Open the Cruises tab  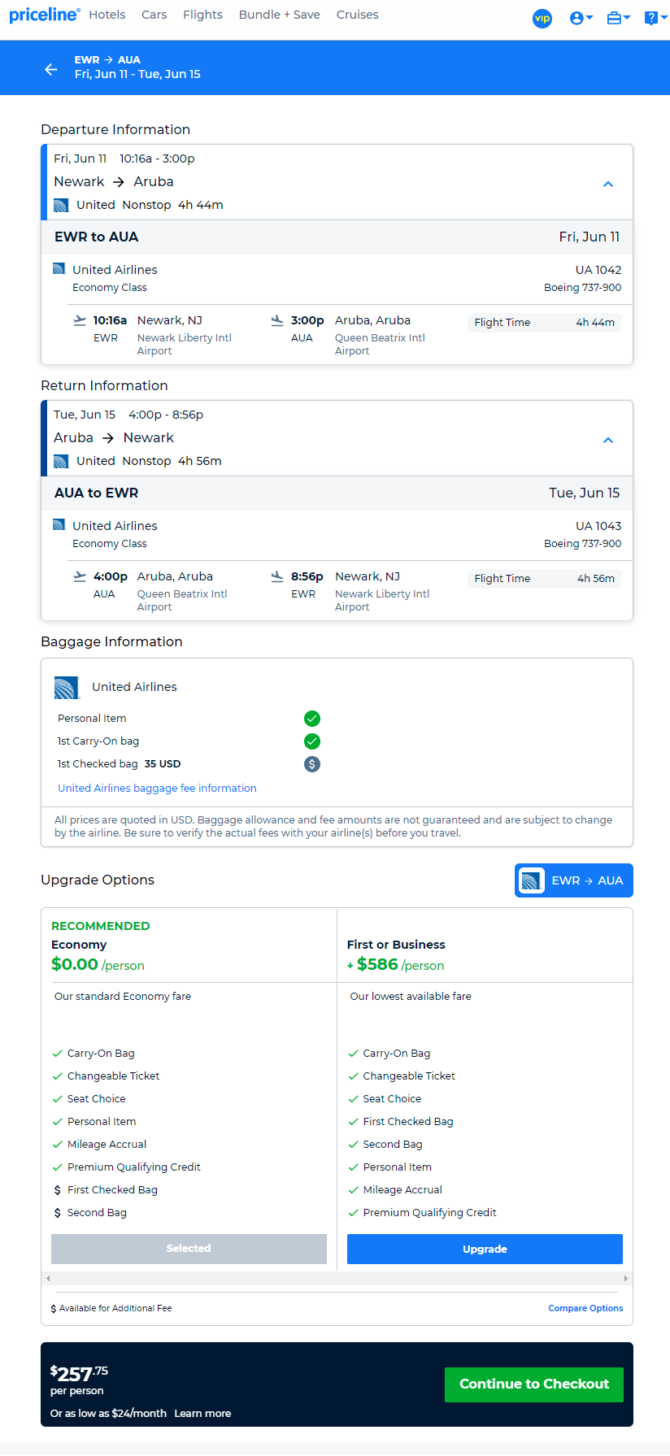[x=357, y=15]
